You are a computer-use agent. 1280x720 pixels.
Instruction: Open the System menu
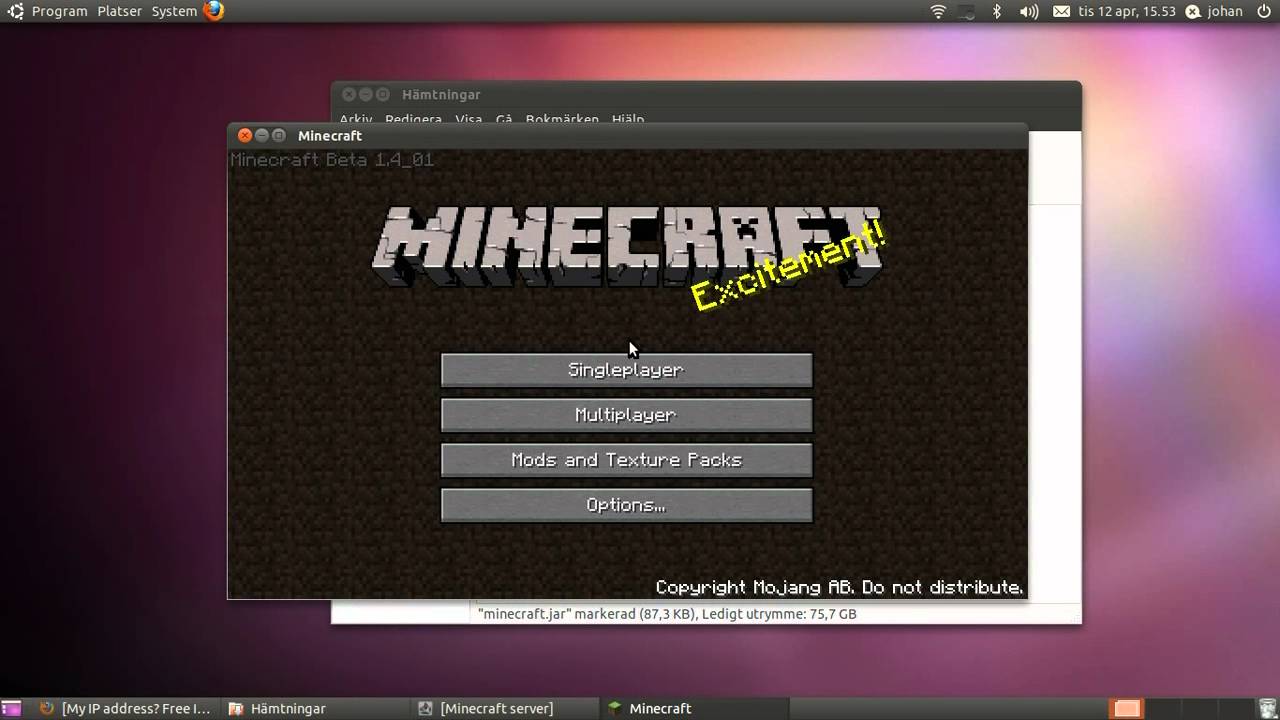174,12
